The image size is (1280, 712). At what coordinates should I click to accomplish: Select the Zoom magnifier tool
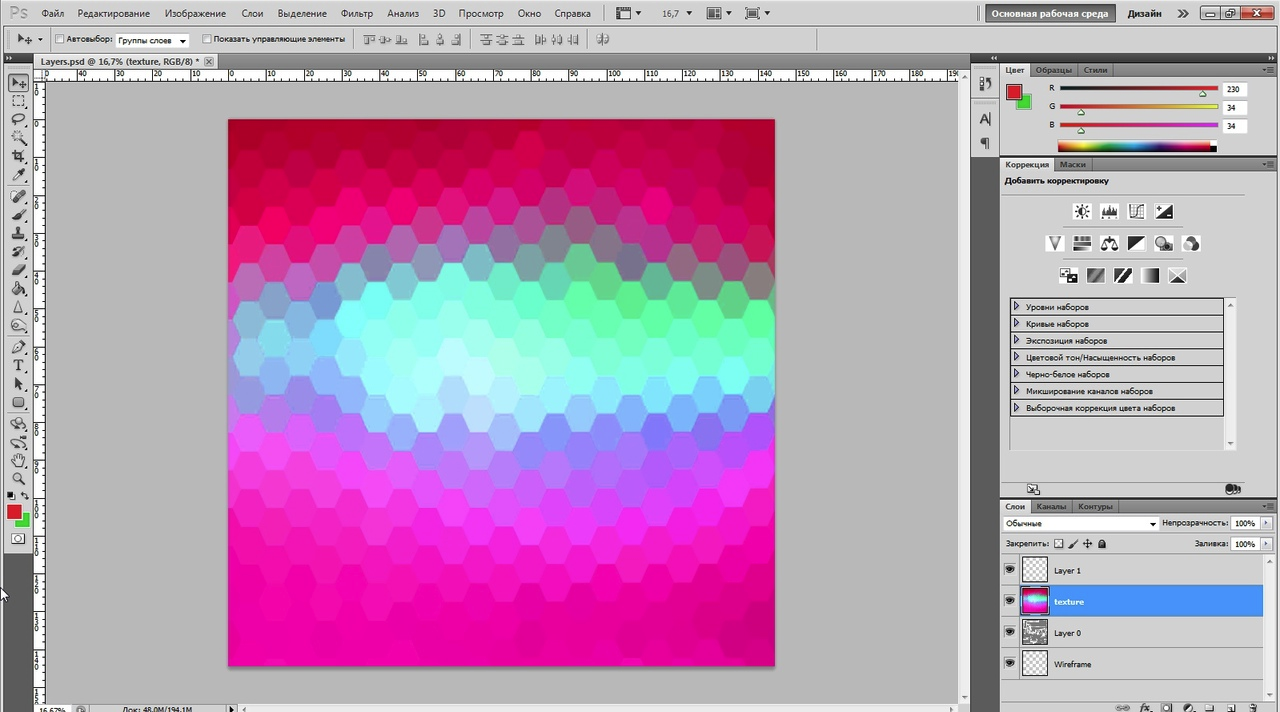[x=18, y=479]
